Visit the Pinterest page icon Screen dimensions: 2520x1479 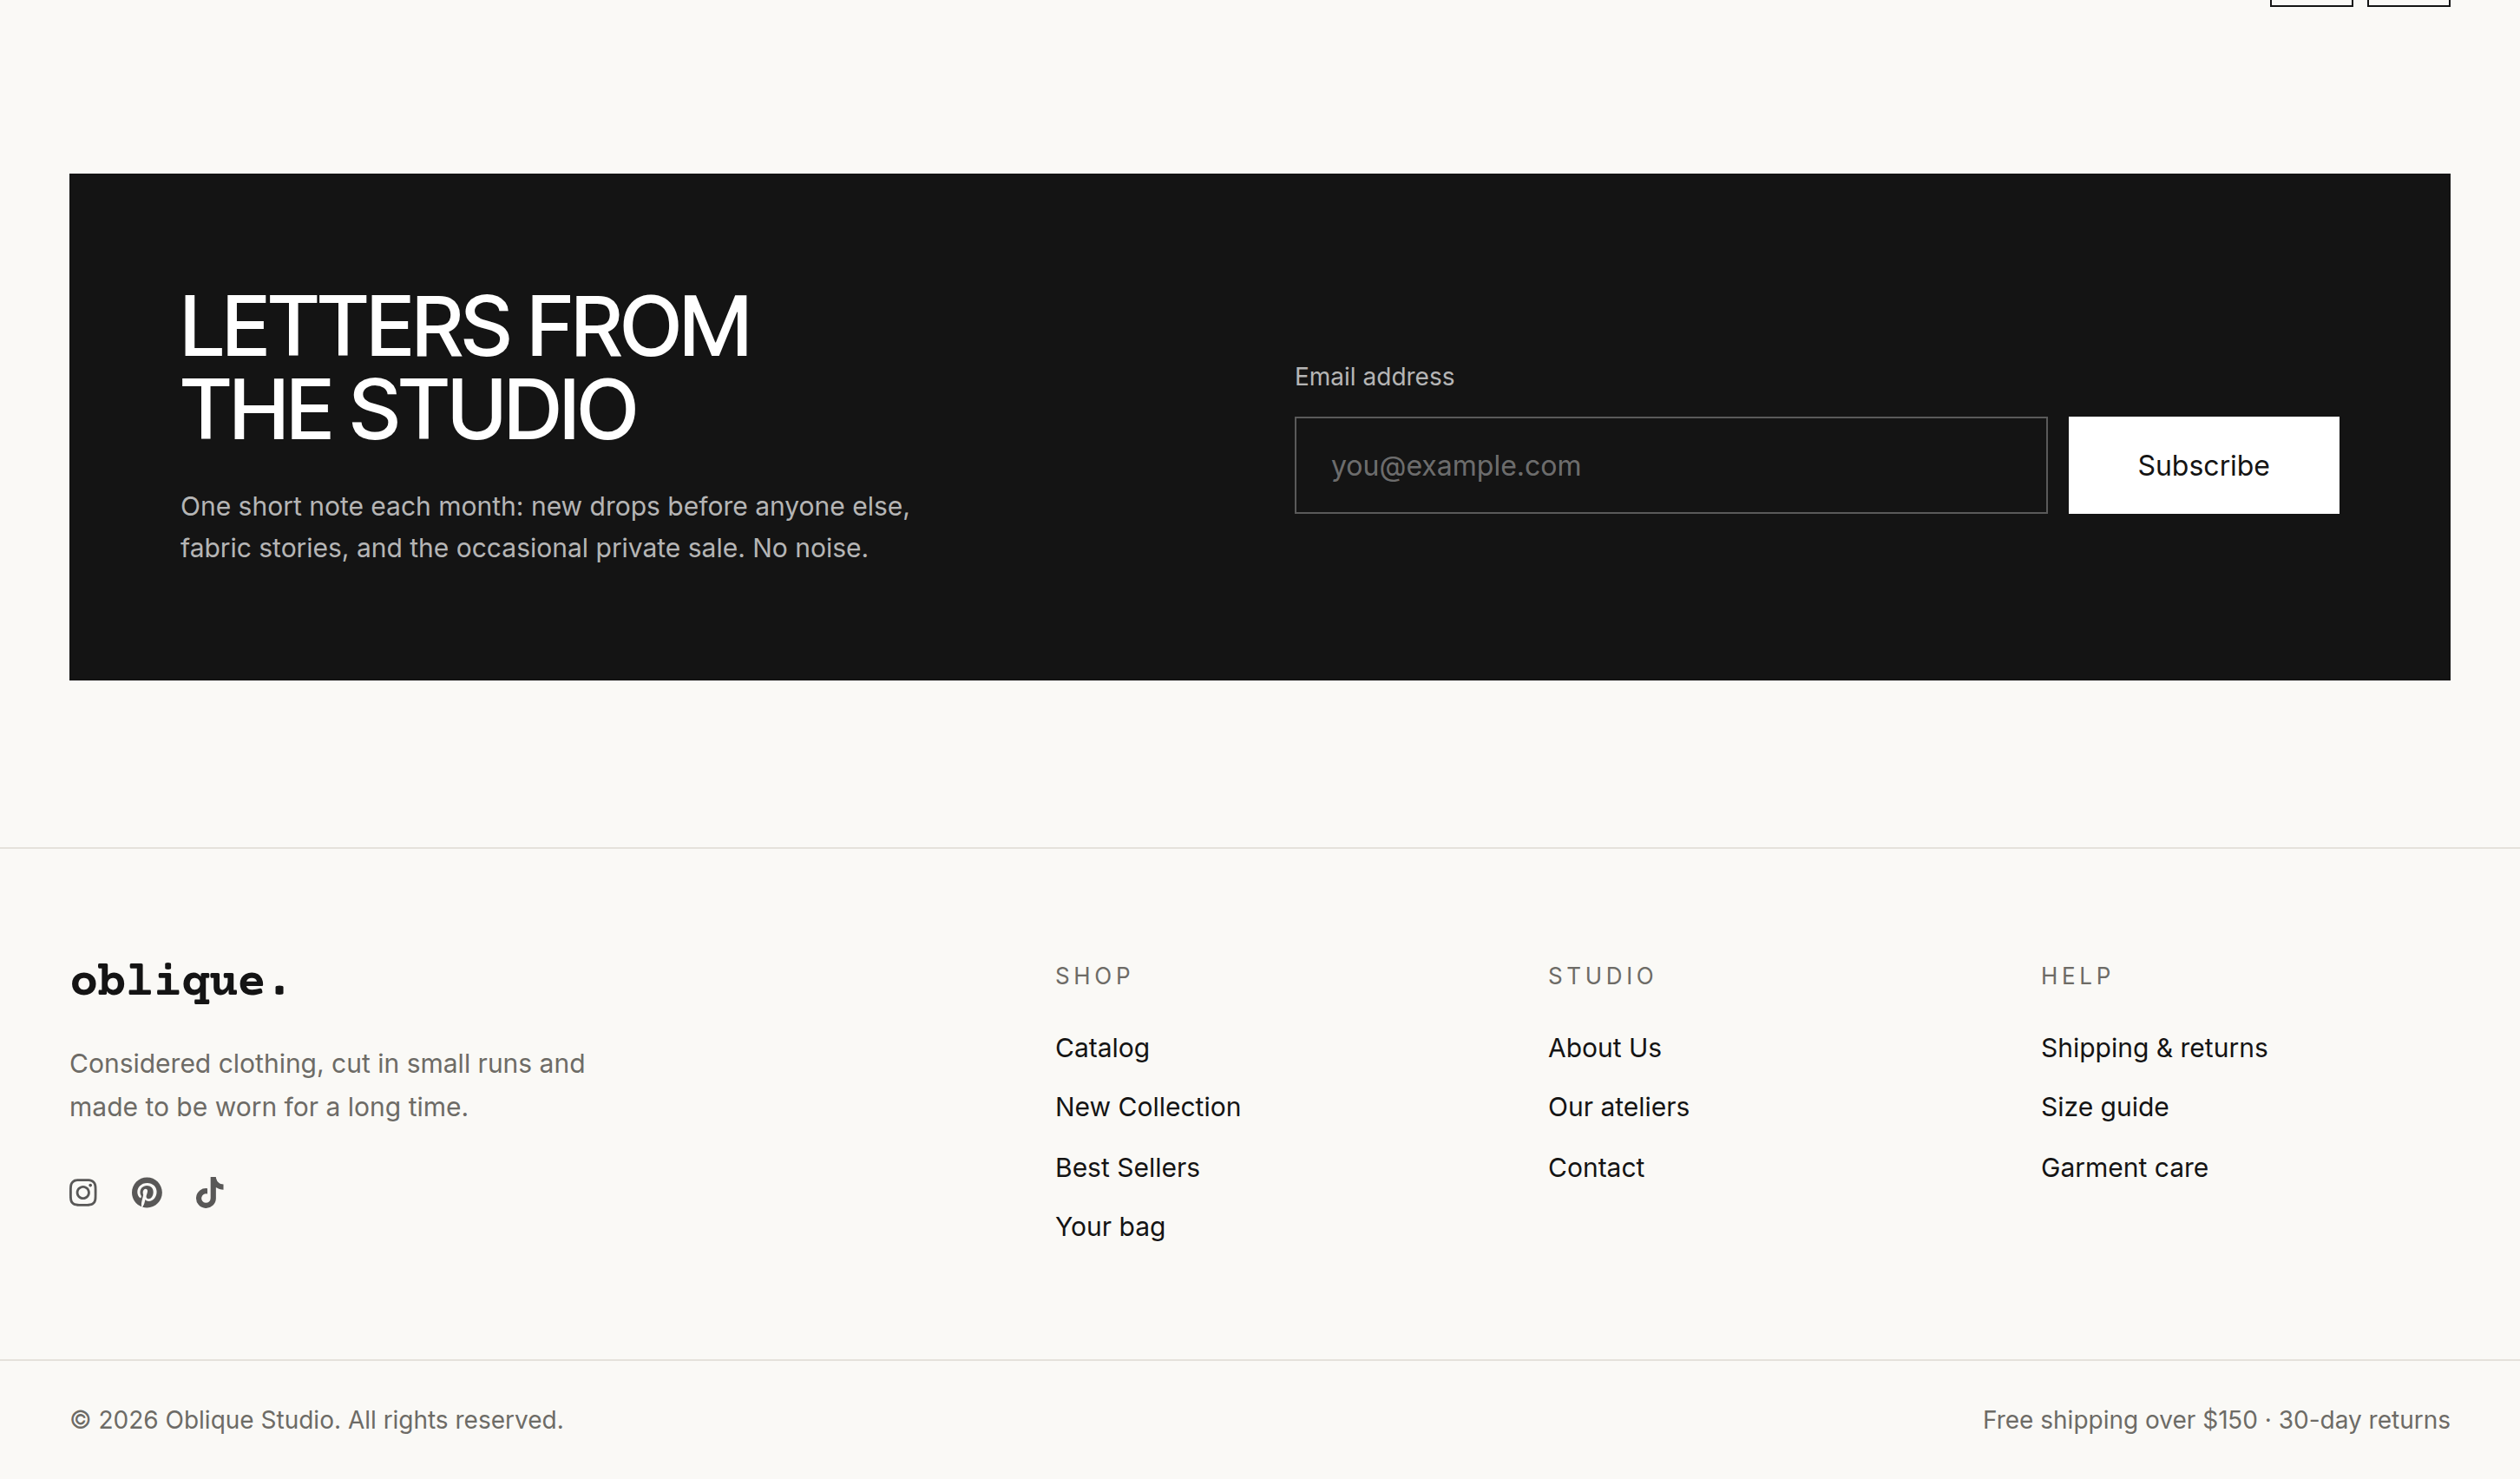click(146, 1192)
